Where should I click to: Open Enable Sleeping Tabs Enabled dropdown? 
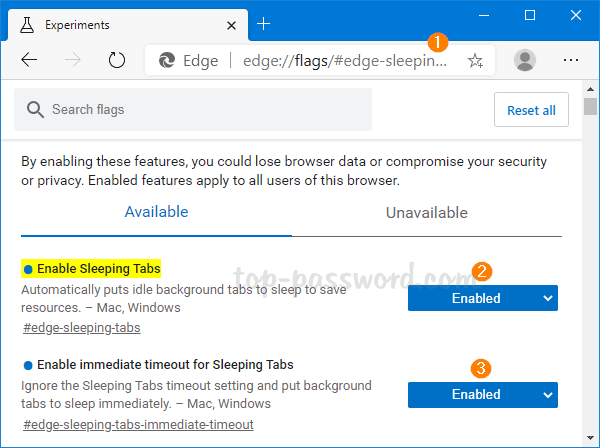pos(482,298)
